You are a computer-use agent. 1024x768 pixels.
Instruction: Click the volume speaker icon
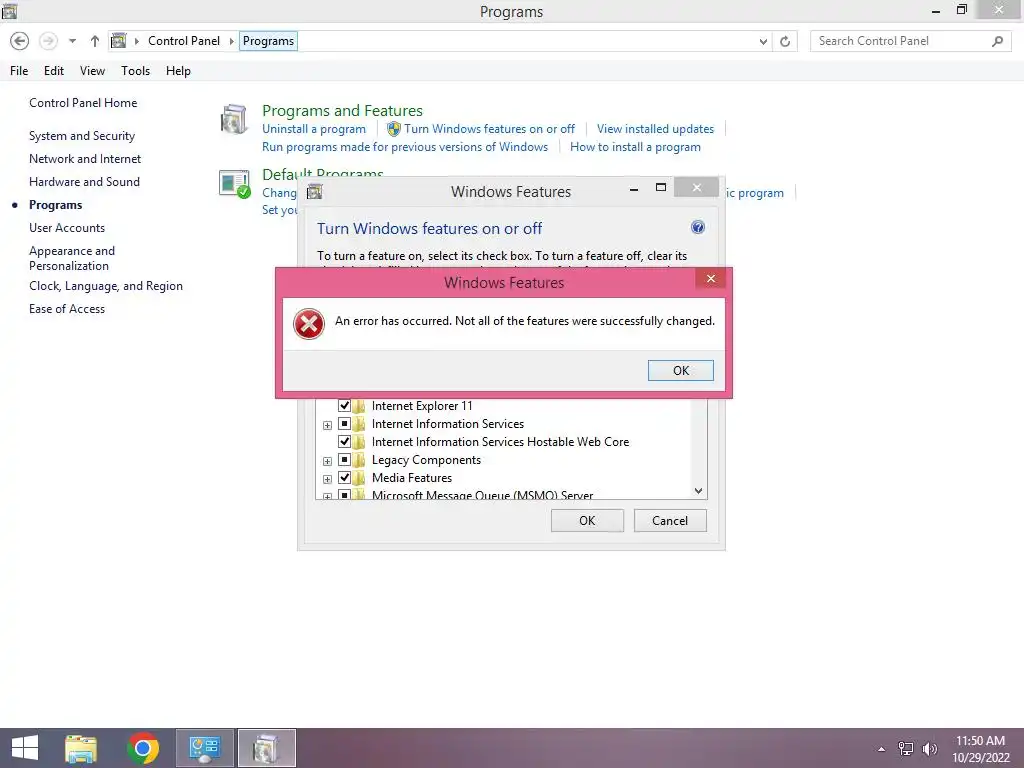point(929,748)
